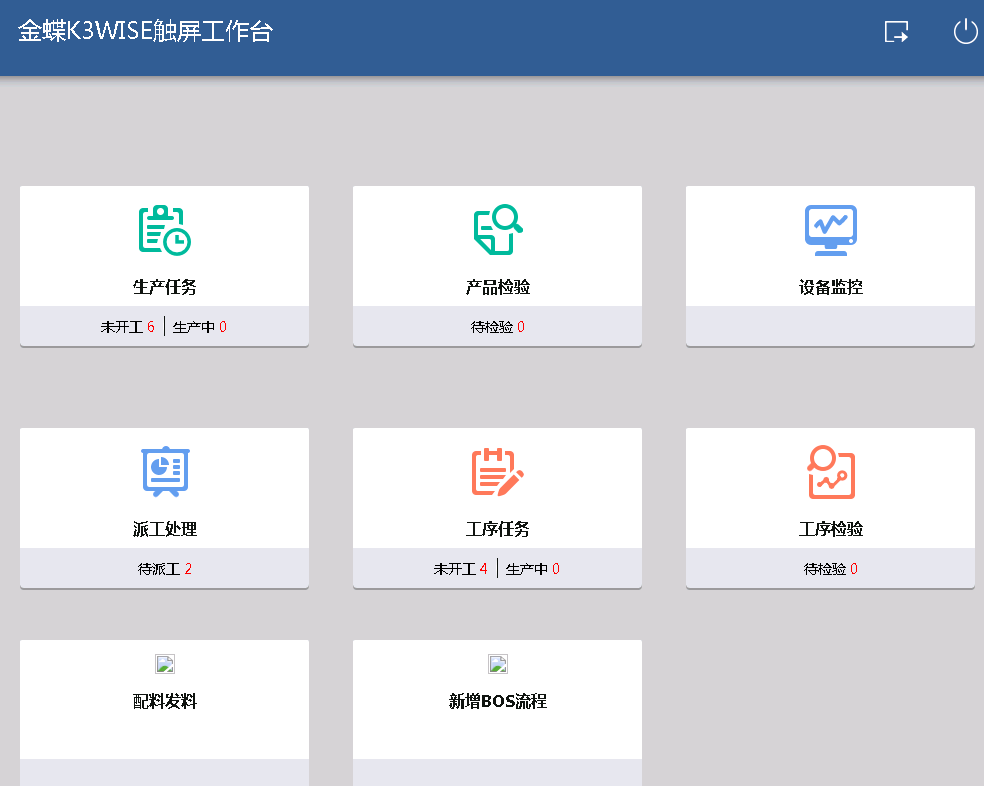
Task: Click the 金蝶K3WISE触屏工作台 title
Action: coord(145,32)
